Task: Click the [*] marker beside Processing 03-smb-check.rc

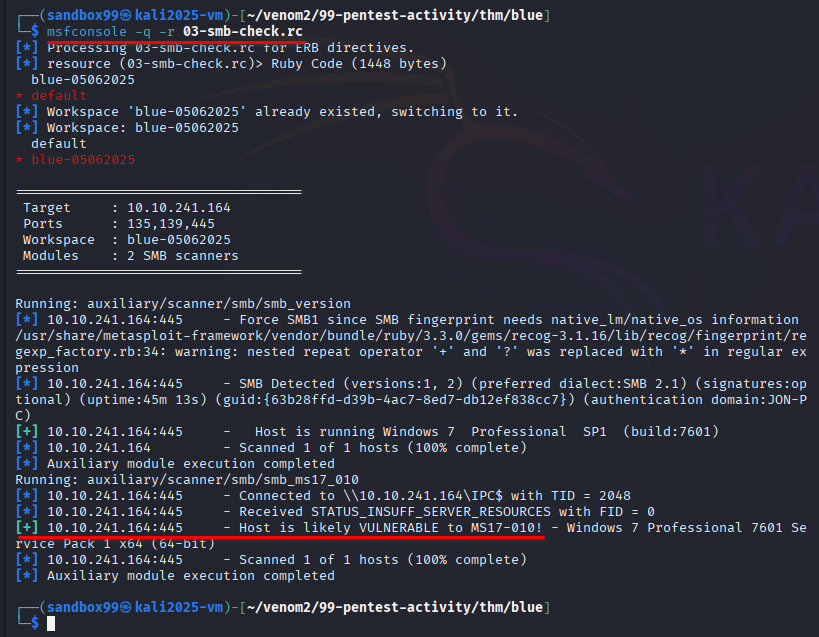Action: (x=27, y=48)
